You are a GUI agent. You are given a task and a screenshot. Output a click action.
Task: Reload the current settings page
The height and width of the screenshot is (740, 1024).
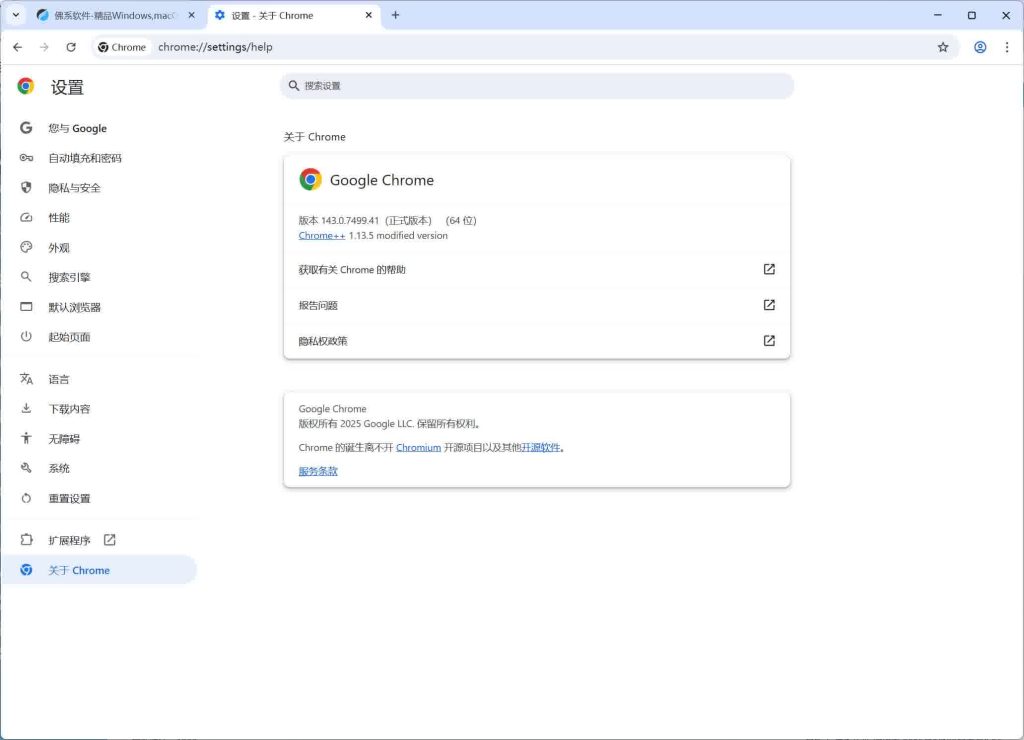(70, 47)
